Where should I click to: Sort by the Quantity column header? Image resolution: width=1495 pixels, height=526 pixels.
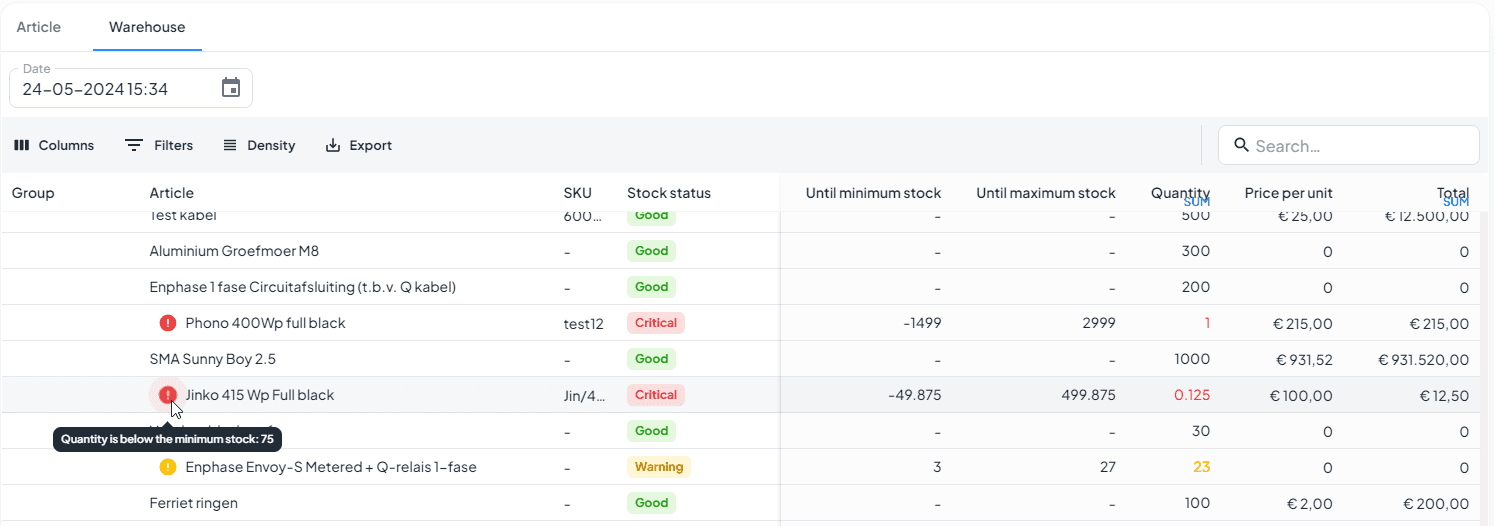coord(1179,193)
